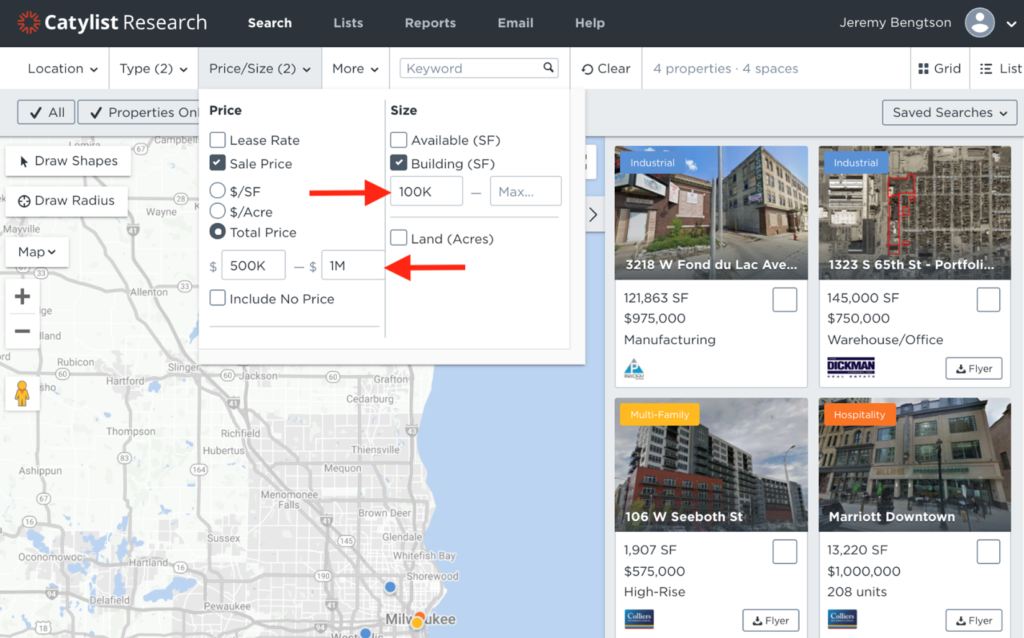Click the minimum building size field 100K
The image size is (1024, 638).
click(x=426, y=191)
